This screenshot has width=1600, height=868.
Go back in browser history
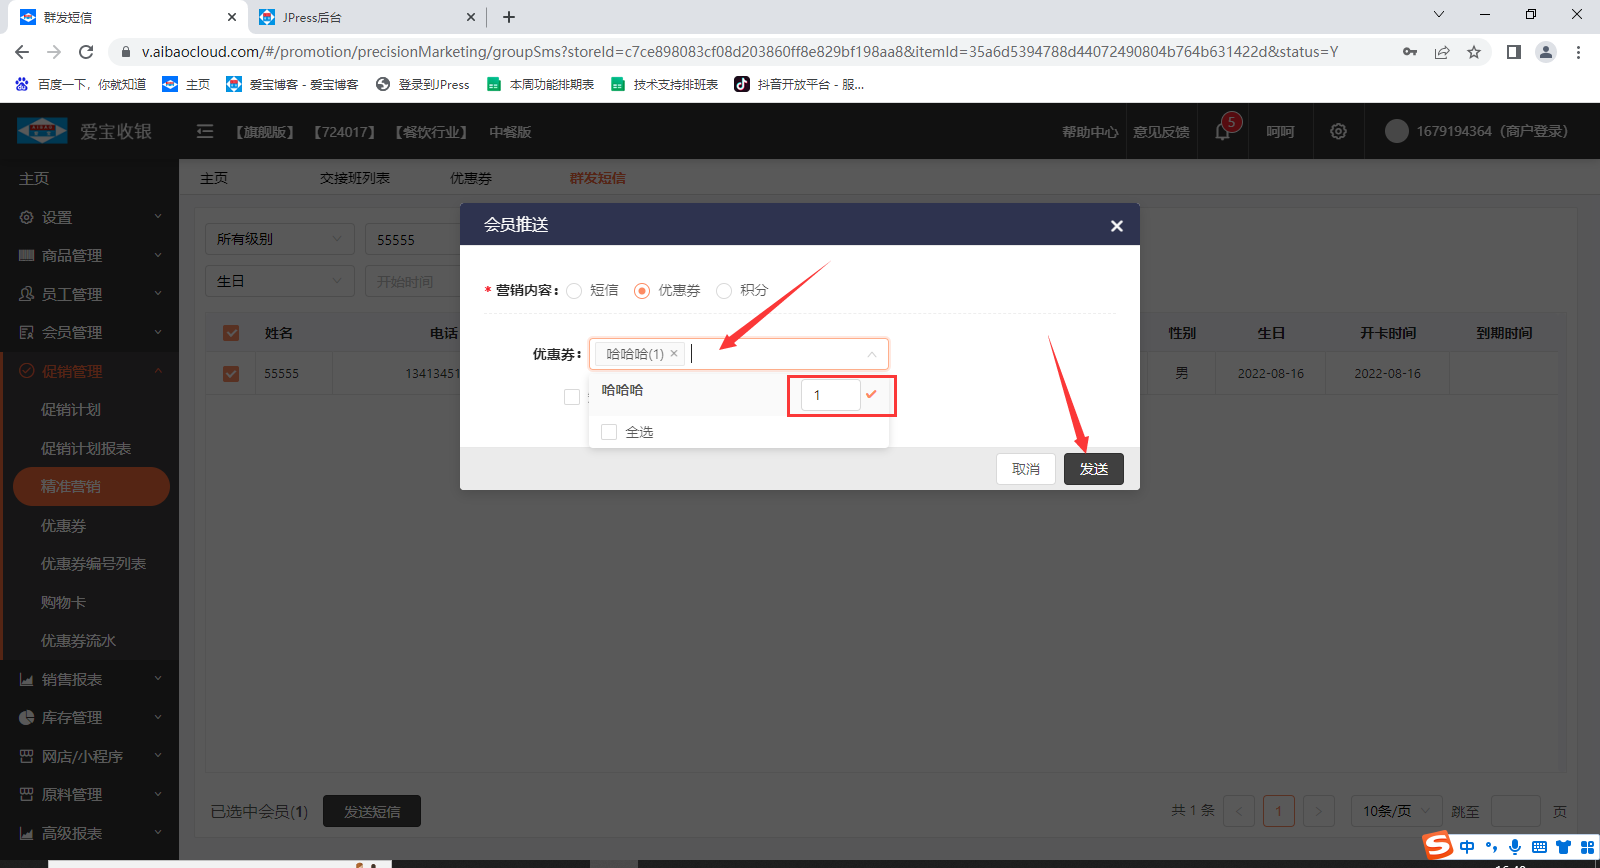(x=22, y=52)
